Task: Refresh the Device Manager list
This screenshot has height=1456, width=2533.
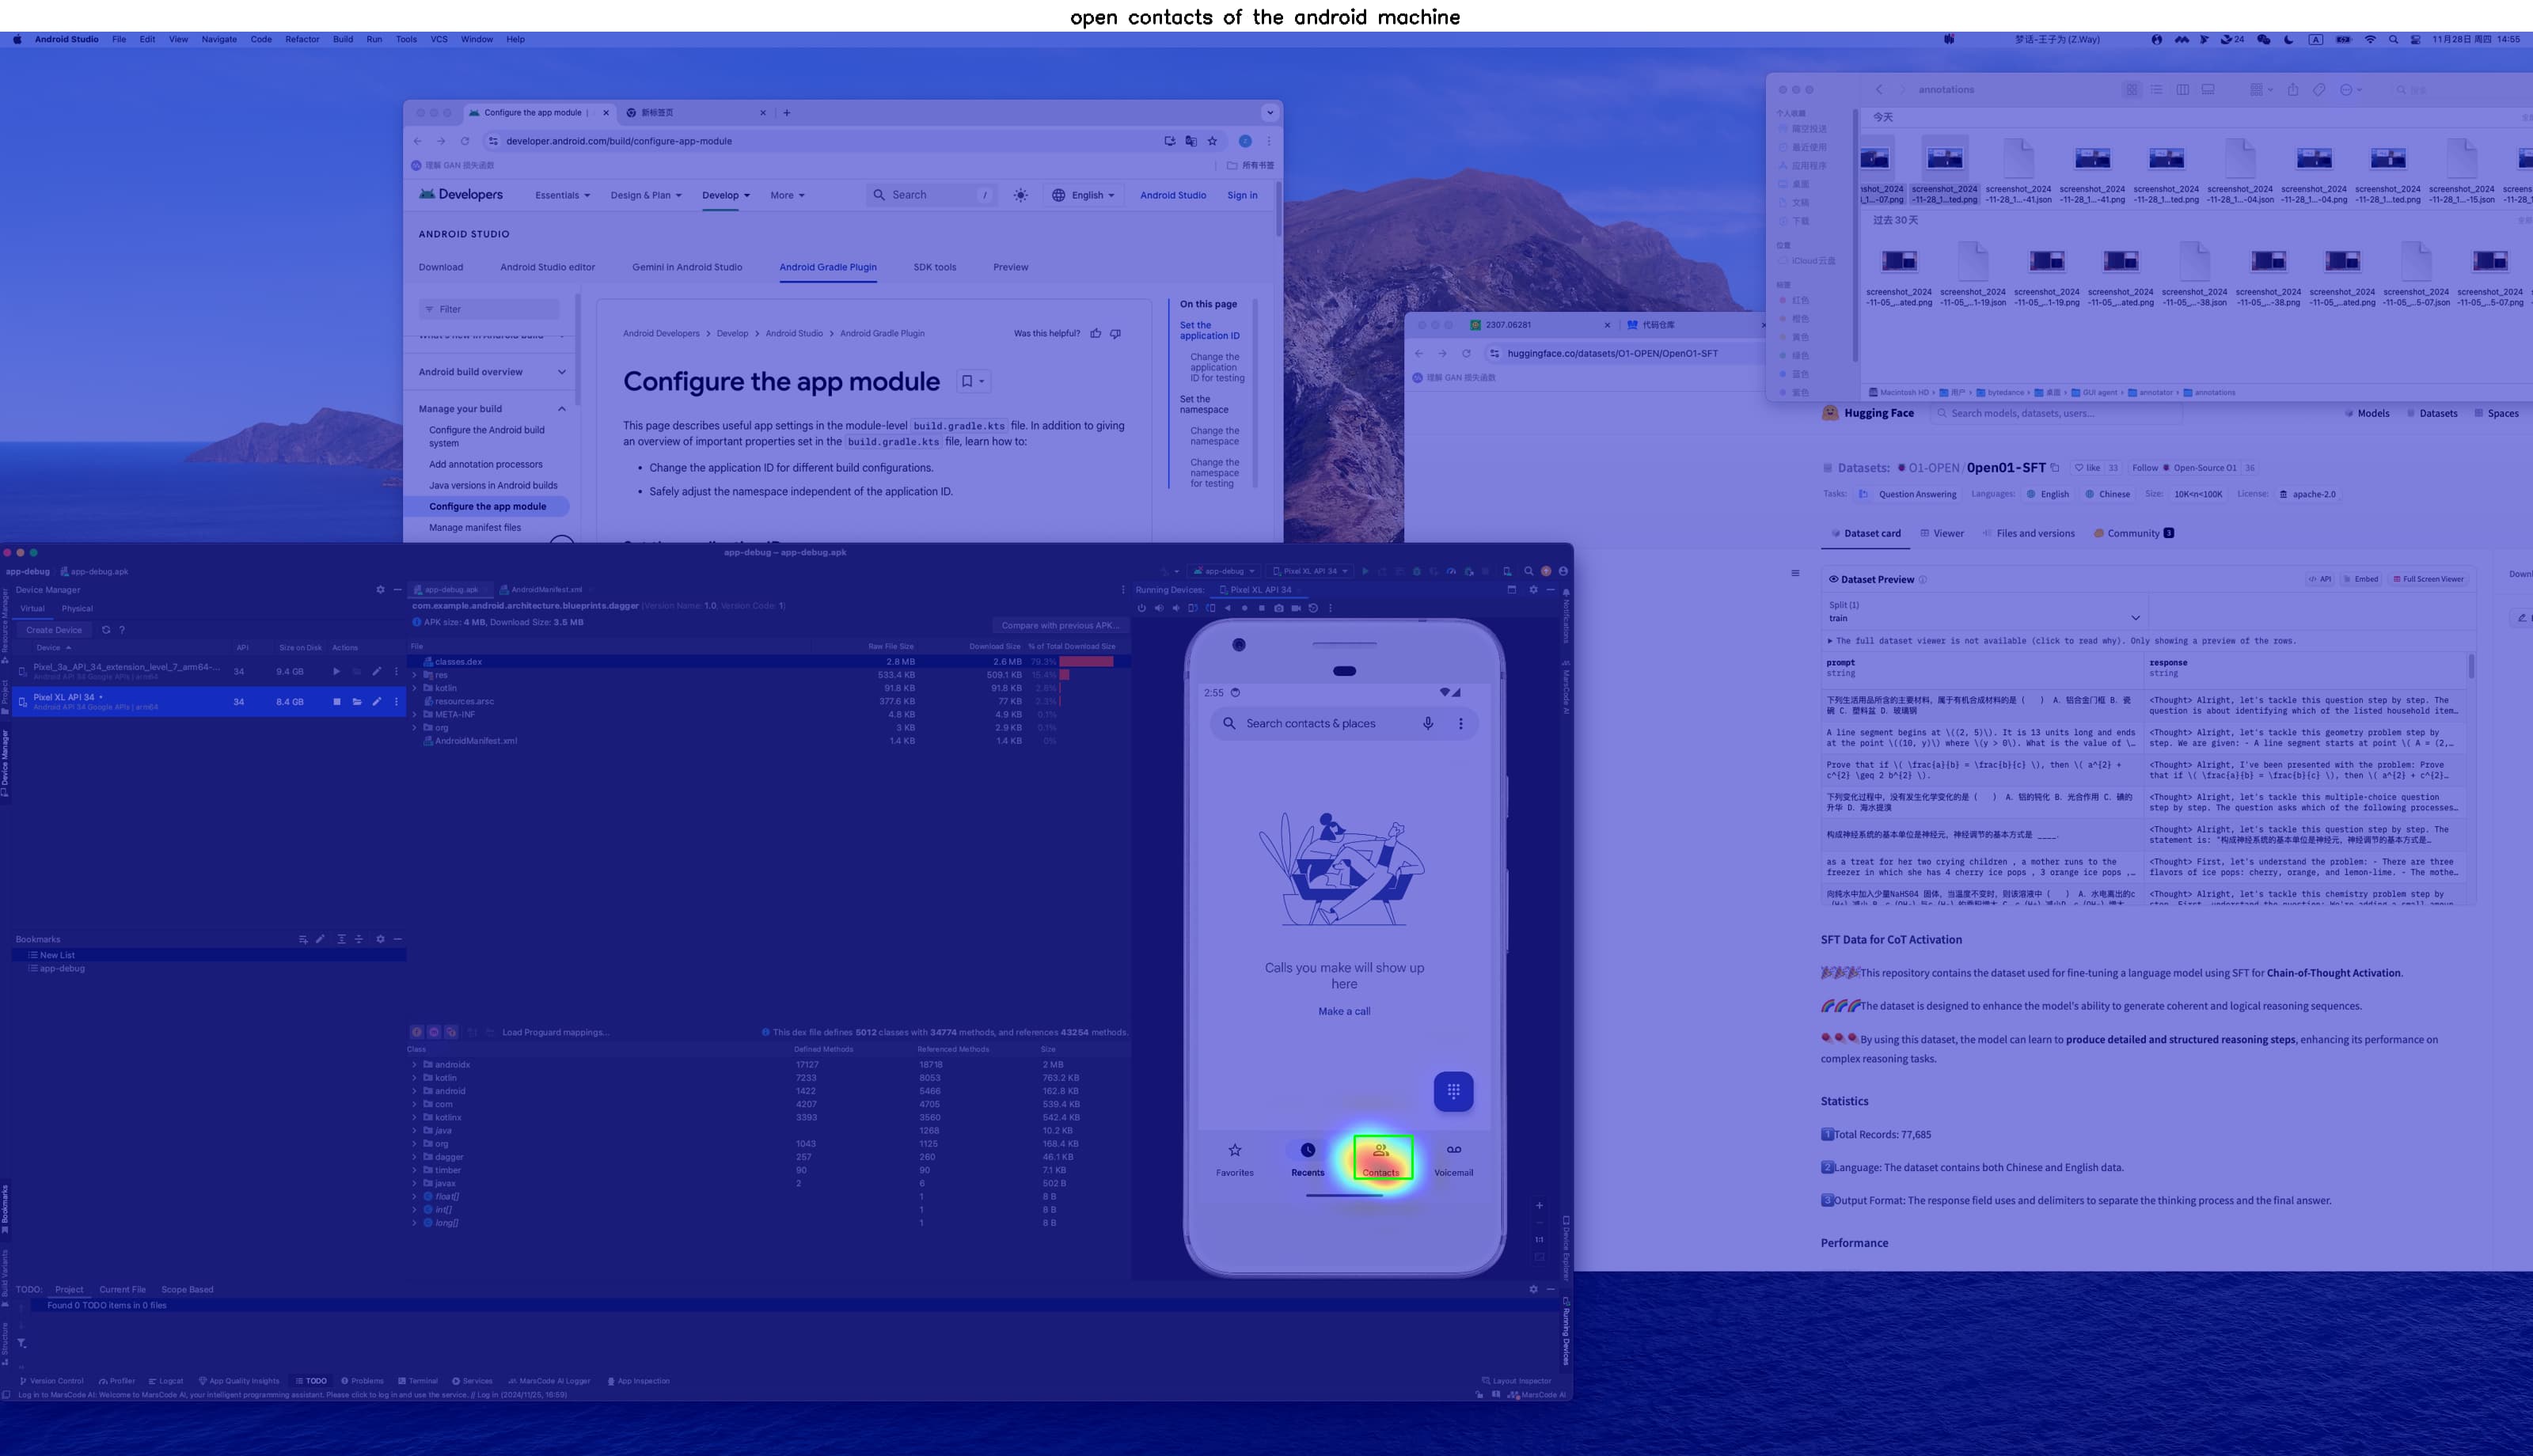Action: click(x=106, y=630)
